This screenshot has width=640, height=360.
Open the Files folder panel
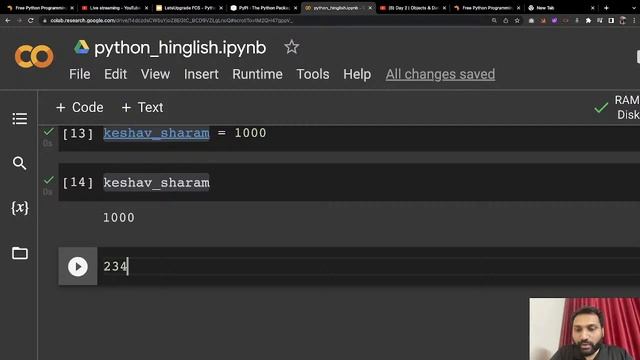click(20, 253)
